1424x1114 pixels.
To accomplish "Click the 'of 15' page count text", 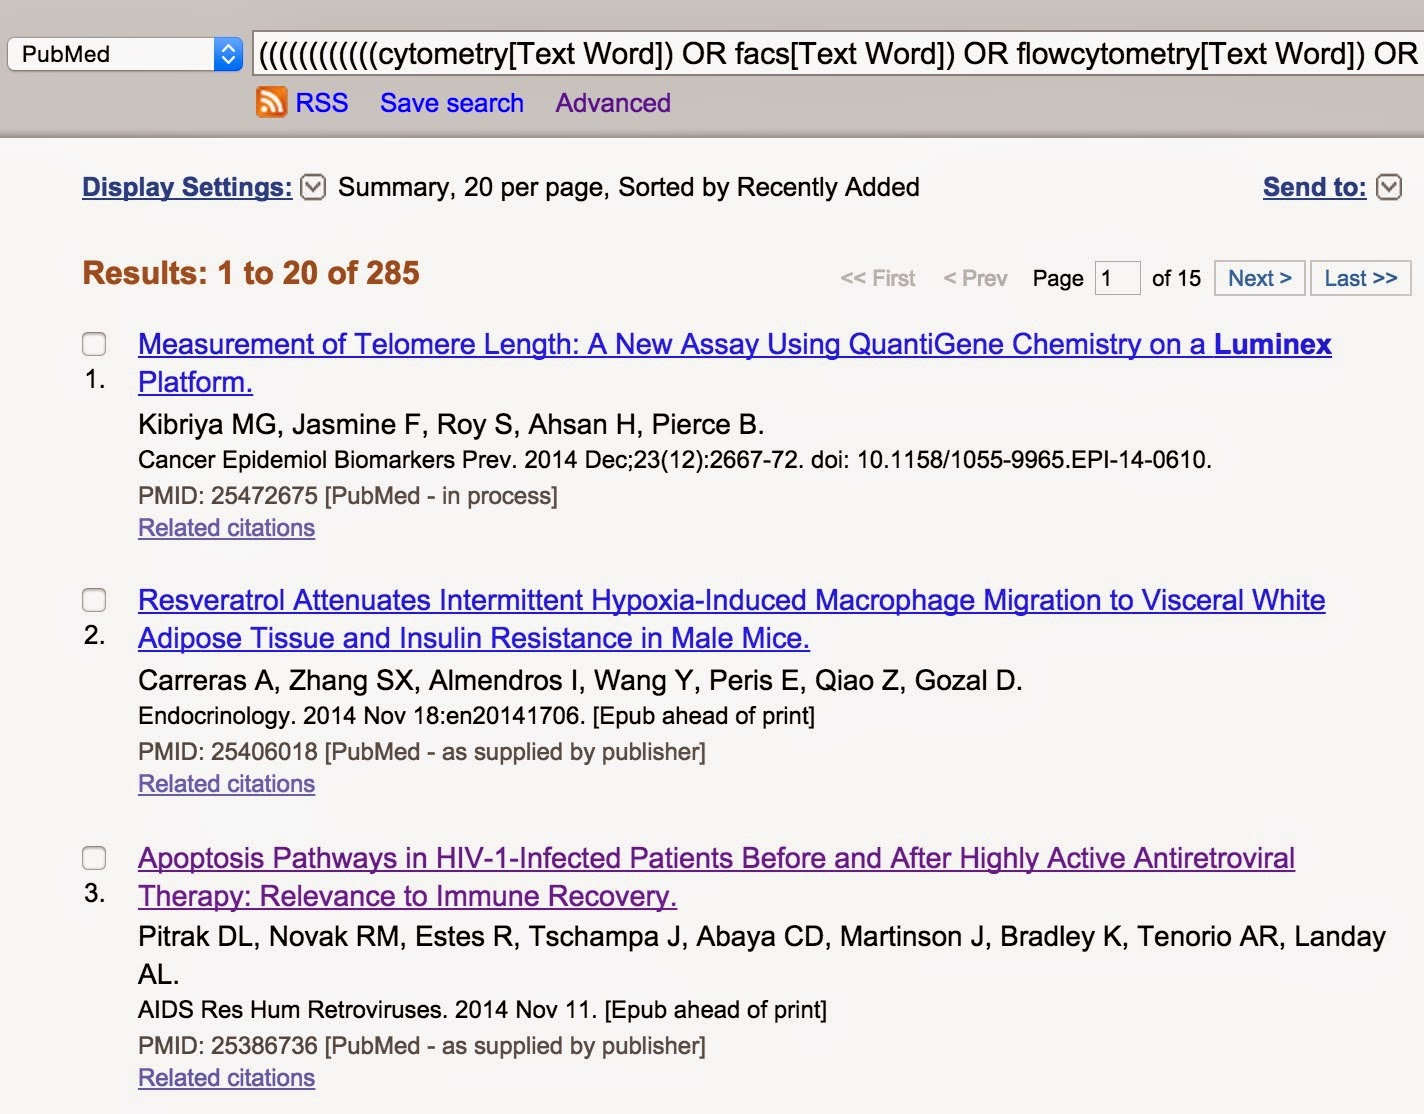I will [x=1176, y=278].
